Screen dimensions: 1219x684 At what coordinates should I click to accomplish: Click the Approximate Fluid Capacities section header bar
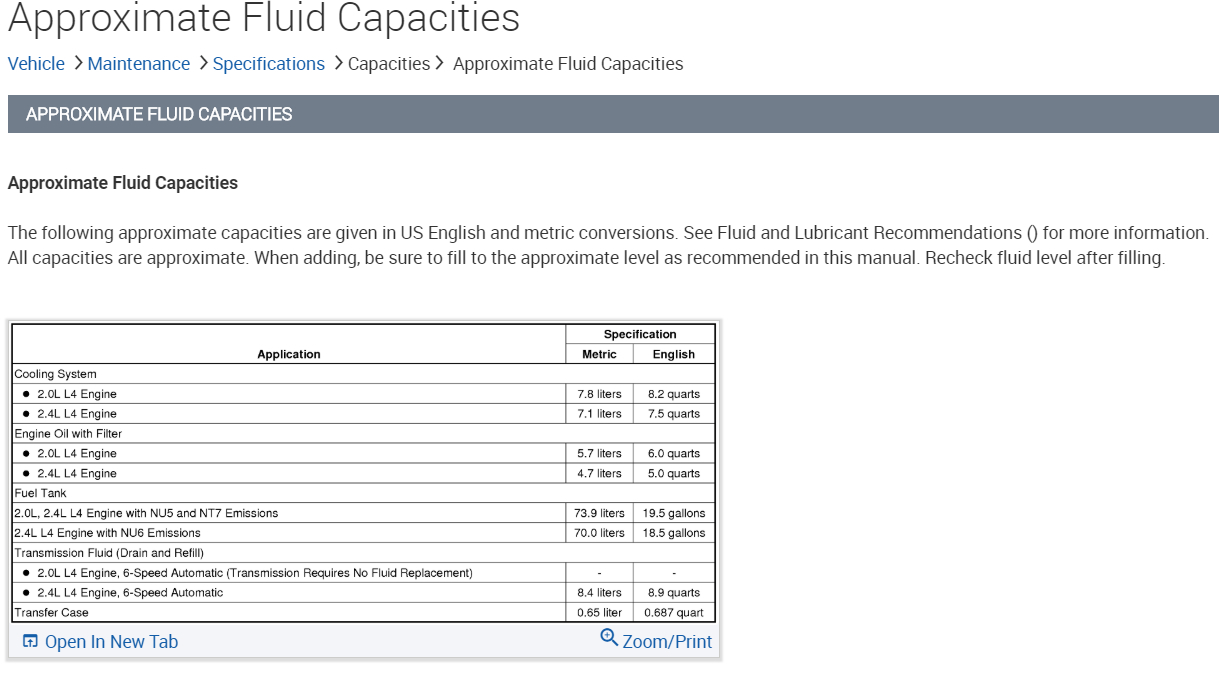pyautogui.click(x=612, y=114)
